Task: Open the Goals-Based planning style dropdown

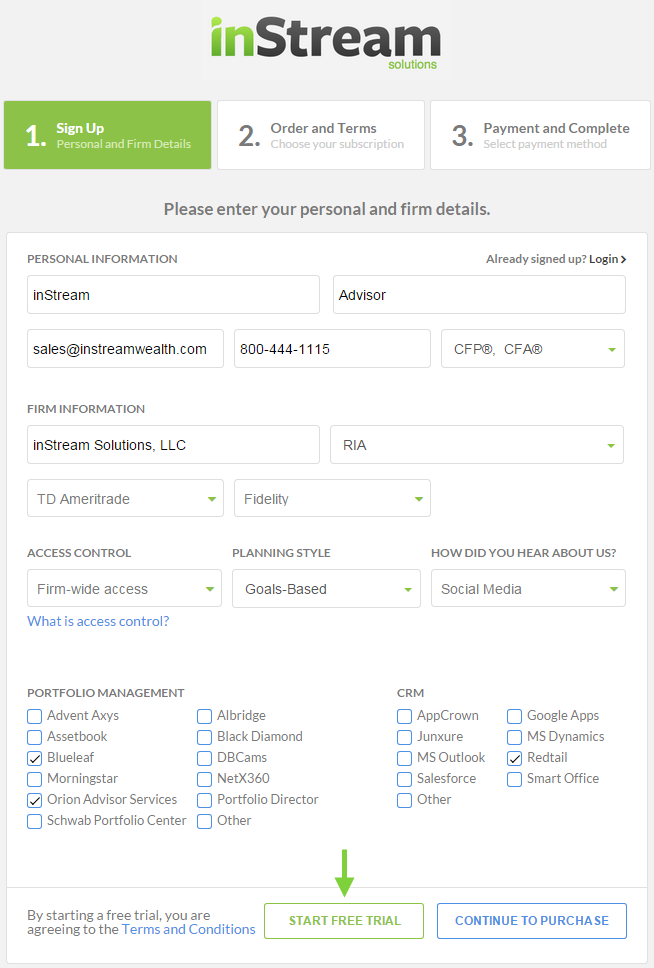Action: (326, 588)
